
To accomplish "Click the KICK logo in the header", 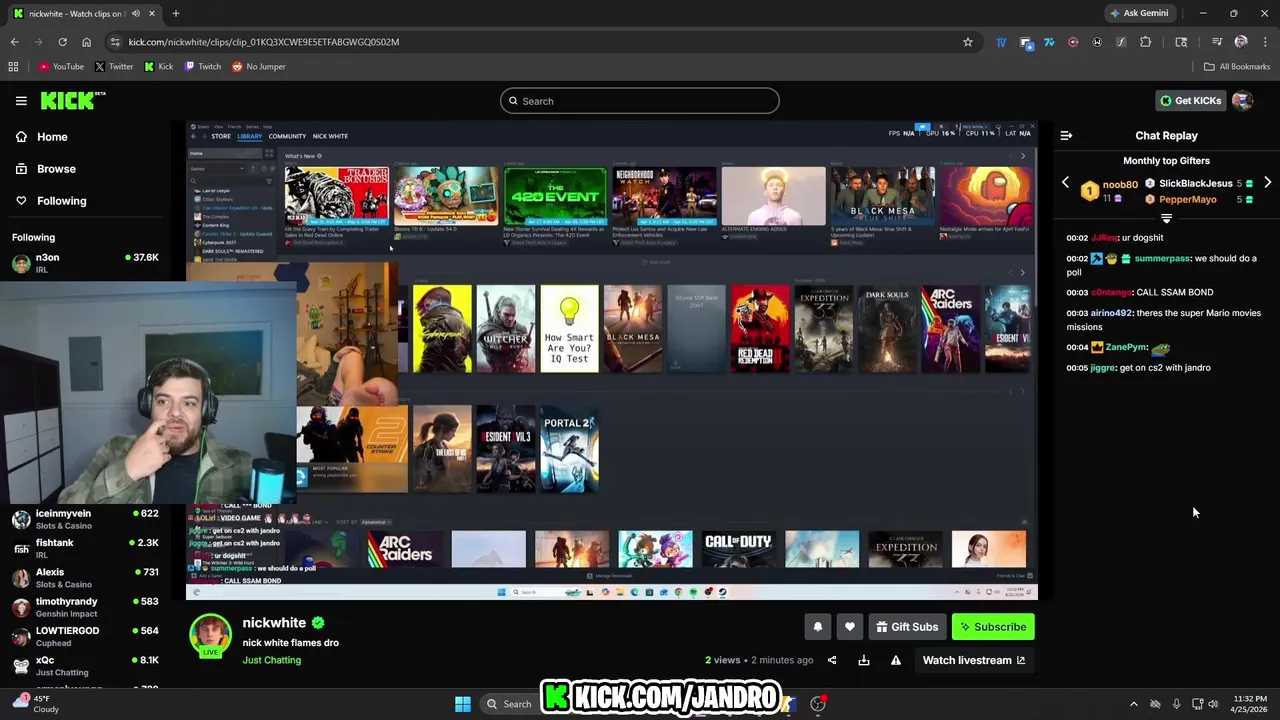I will coord(72,101).
